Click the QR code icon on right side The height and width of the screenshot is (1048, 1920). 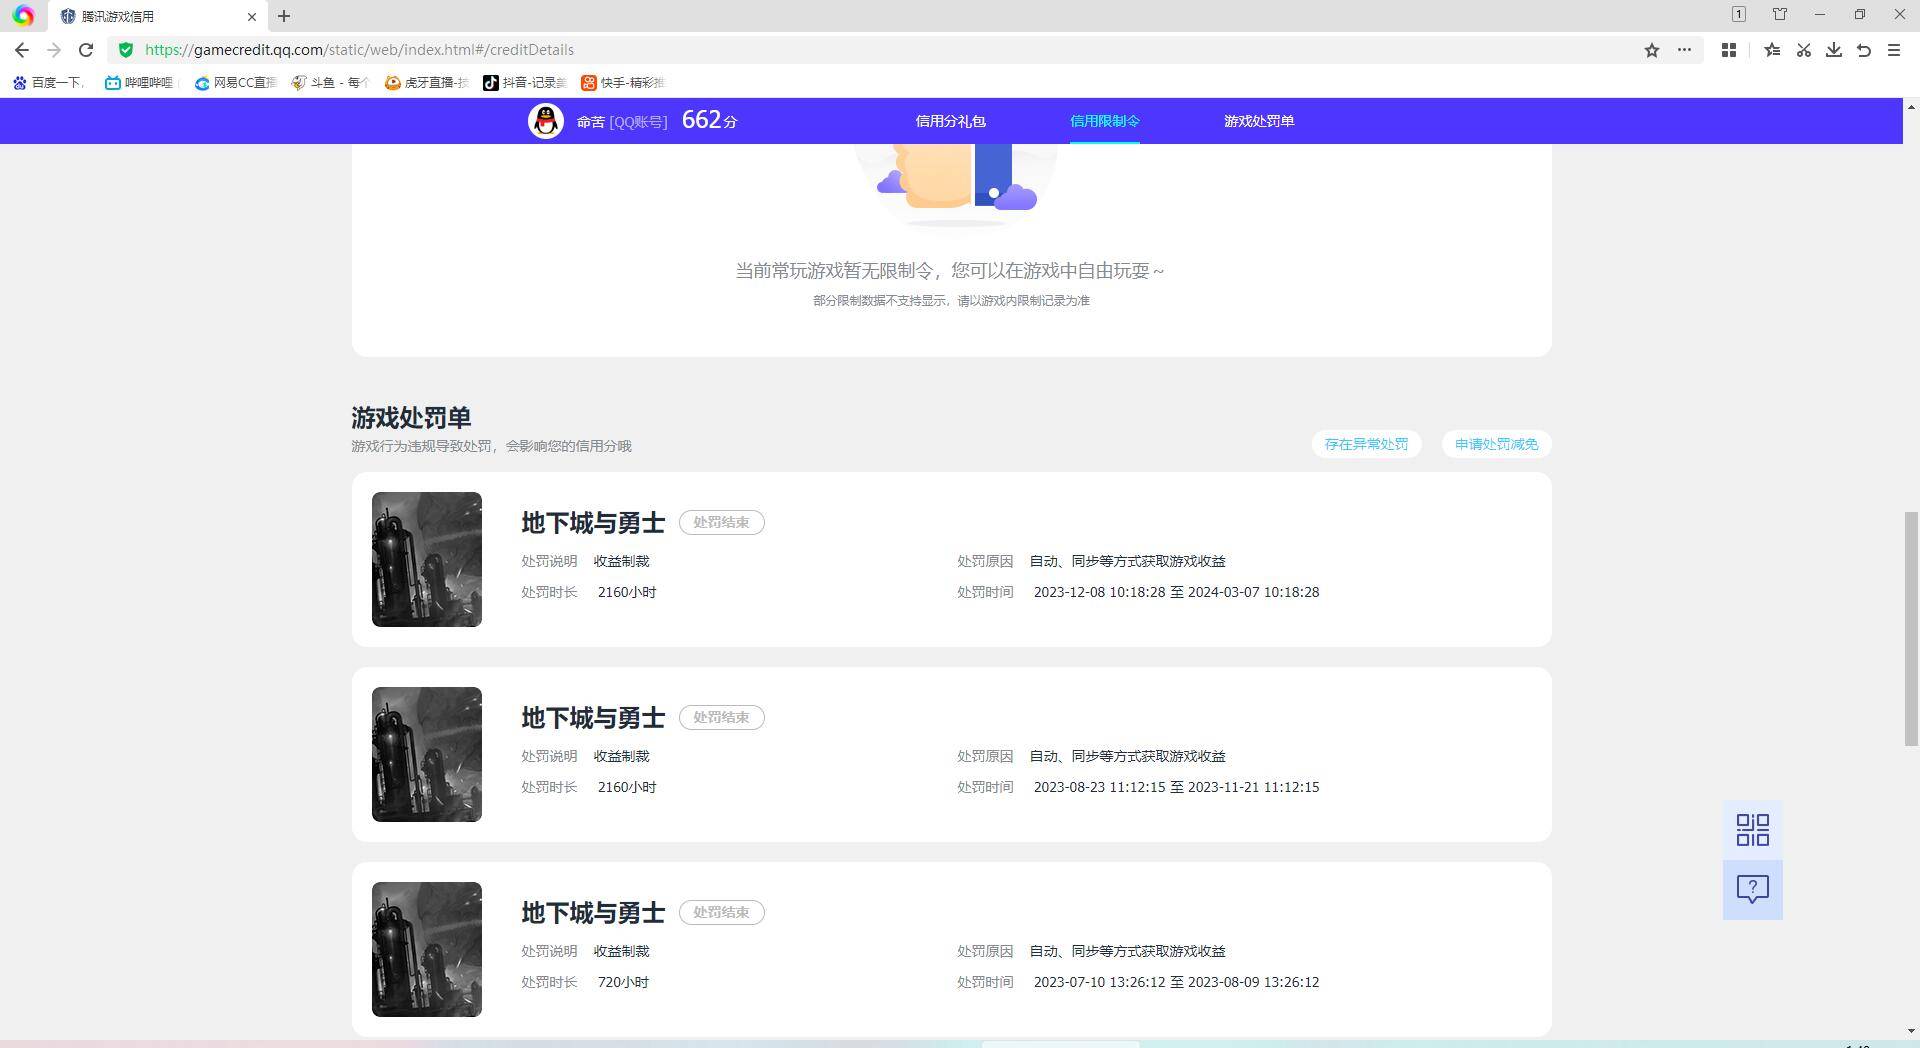1752,830
